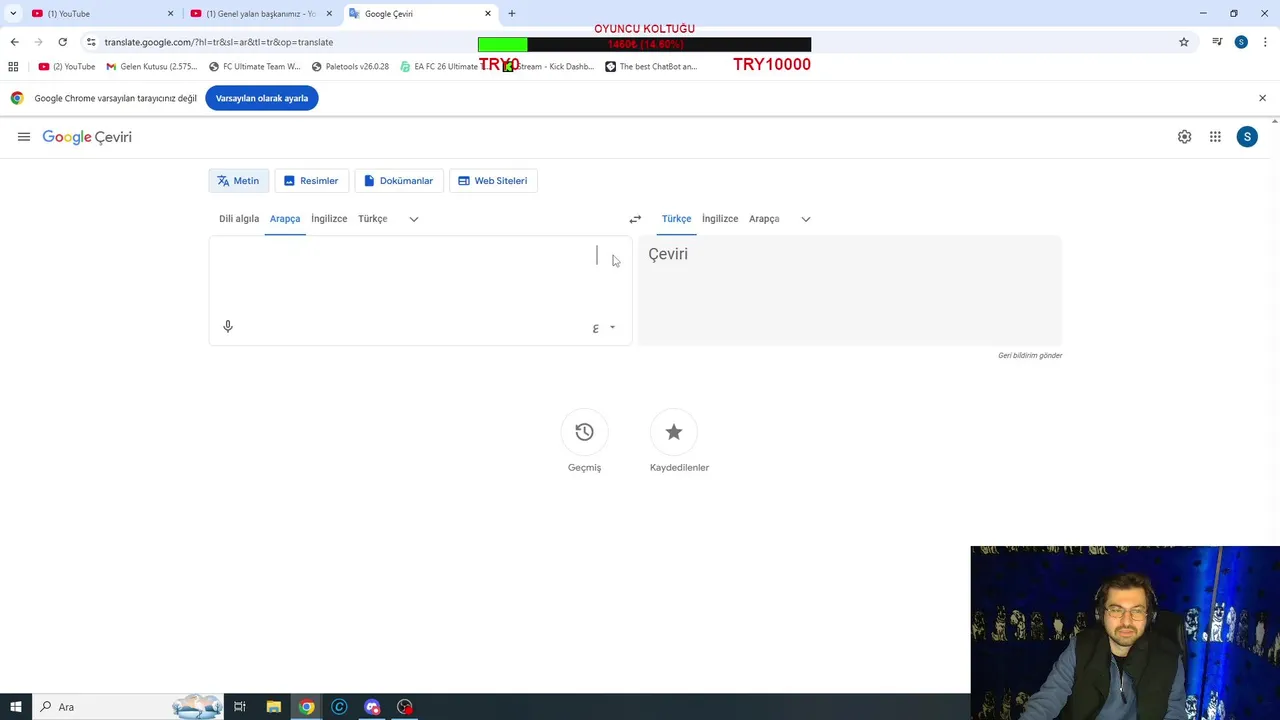Set Chrome as default with Varsayılan olarak ayarla

pos(262,98)
